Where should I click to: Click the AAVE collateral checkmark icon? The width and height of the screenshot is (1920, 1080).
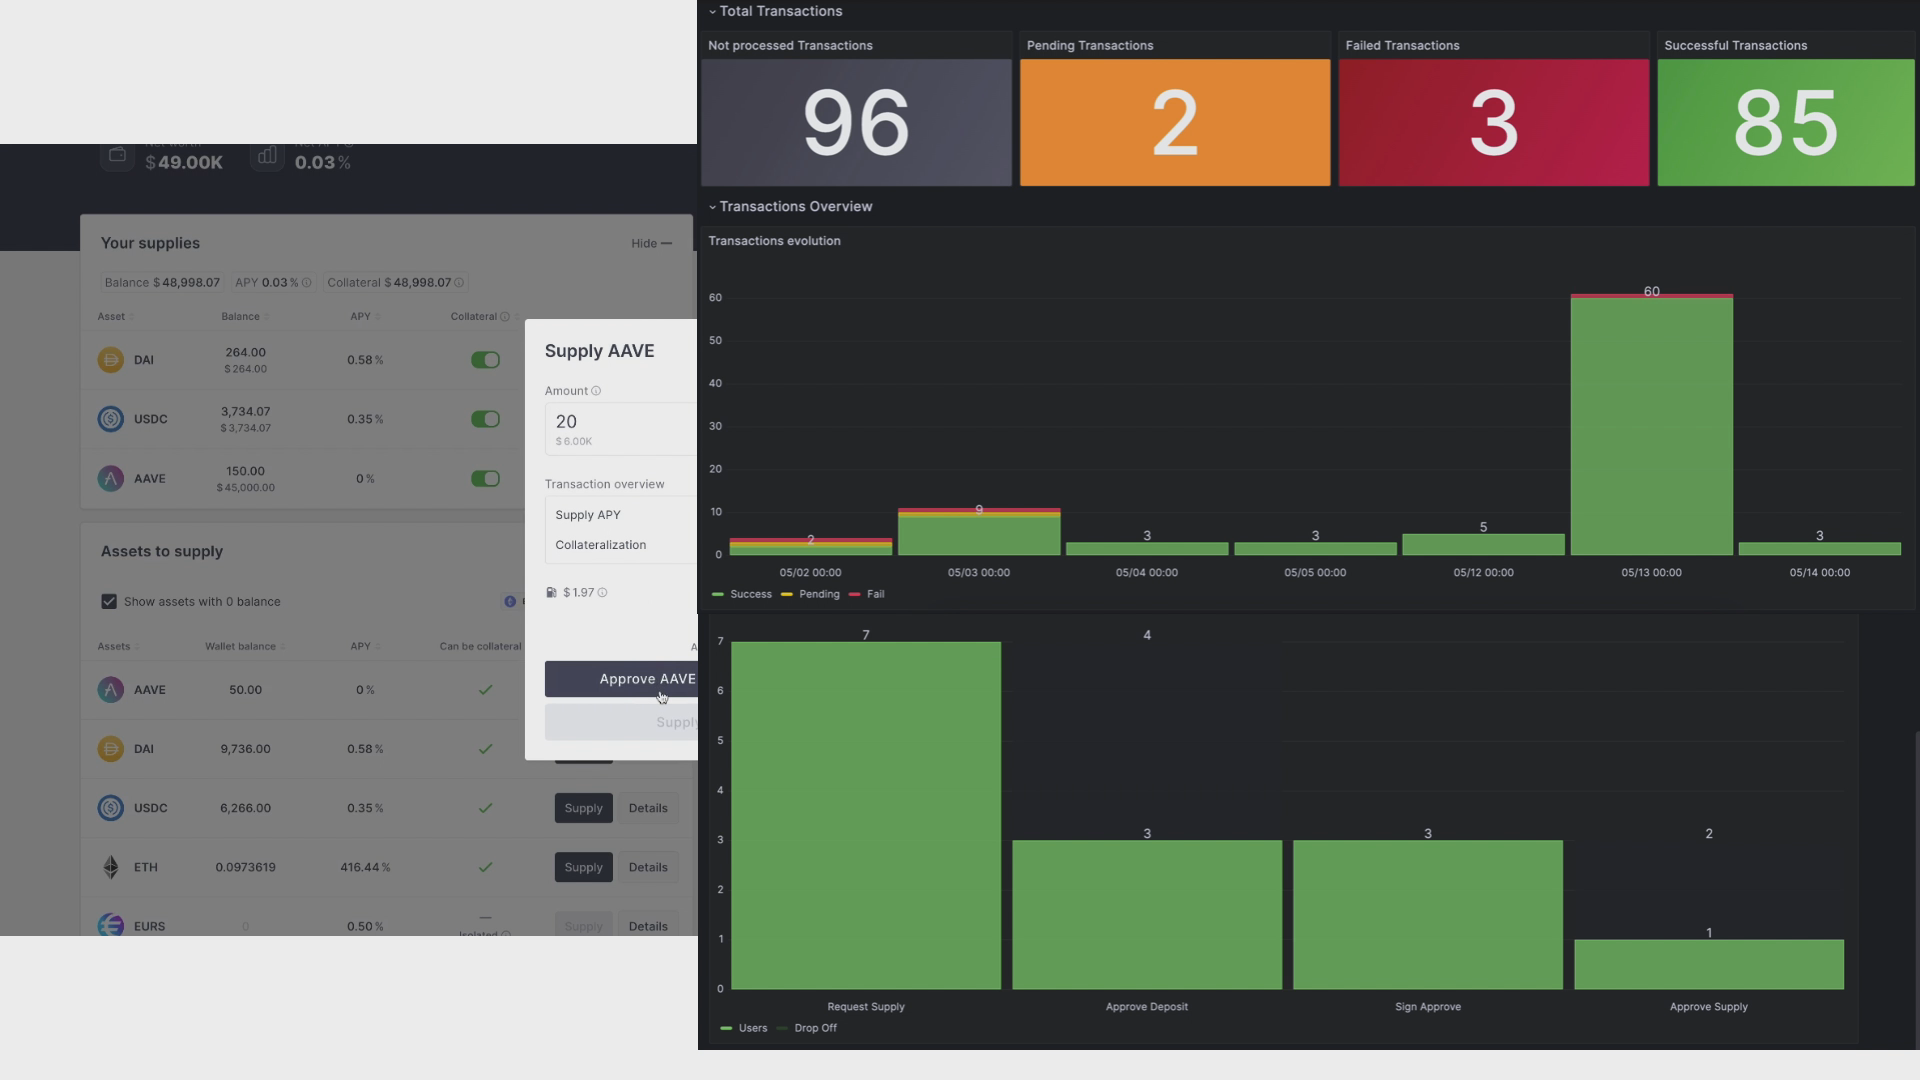click(x=485, y=690)
